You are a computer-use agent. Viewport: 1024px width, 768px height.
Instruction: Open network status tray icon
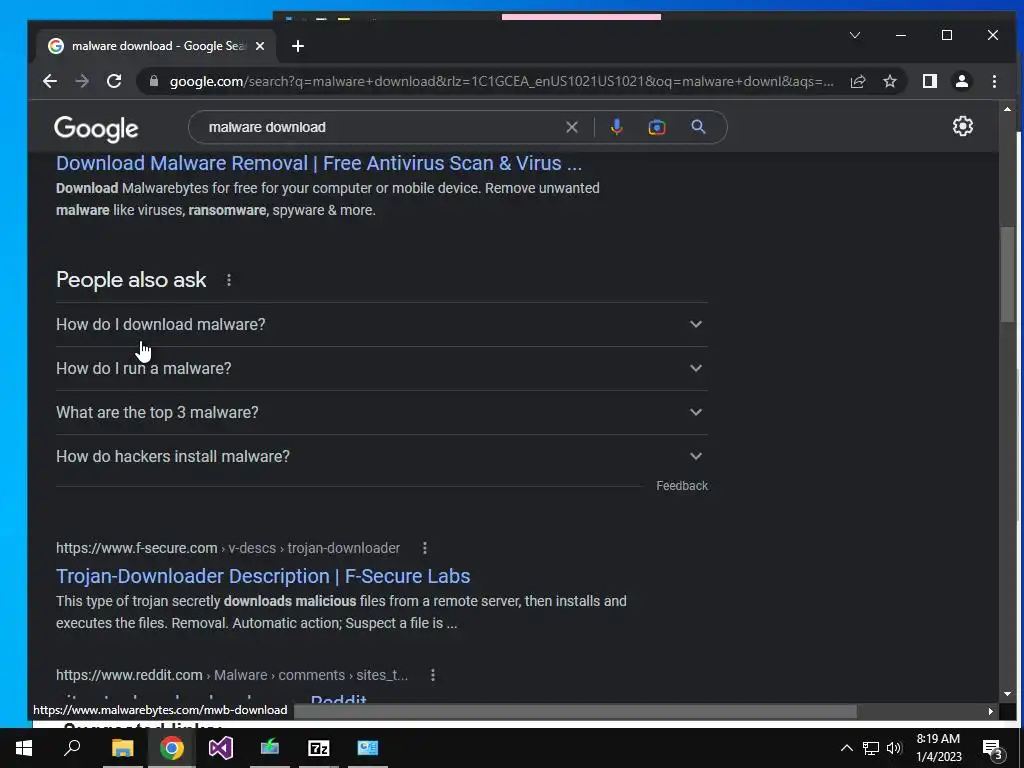pos(871,748)
